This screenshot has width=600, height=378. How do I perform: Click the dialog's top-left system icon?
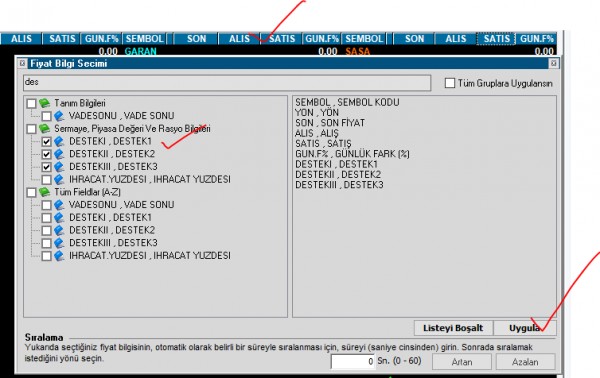coord(23,63)
